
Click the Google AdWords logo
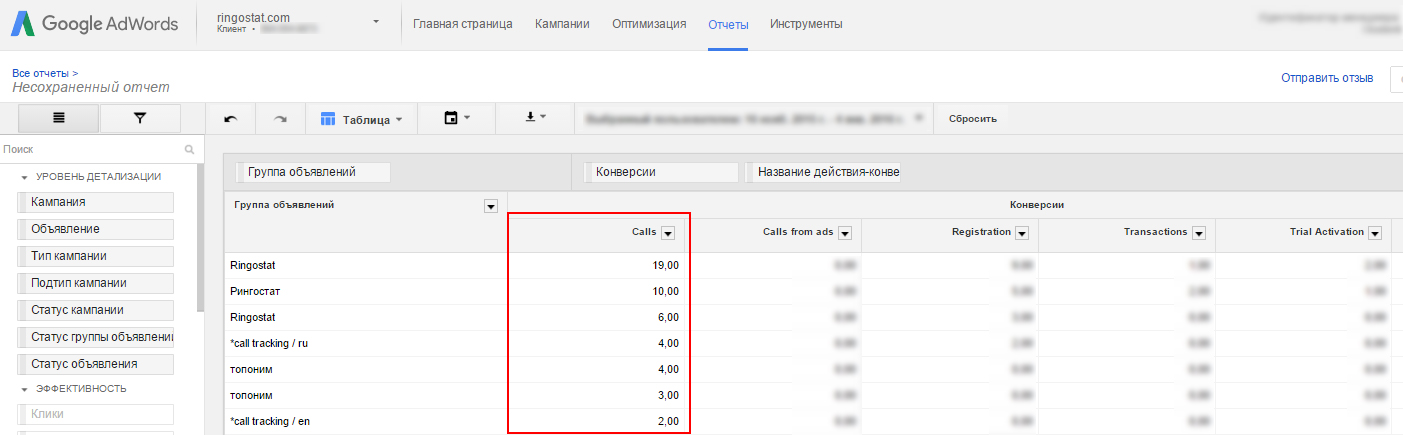click(x=95, y=24)
